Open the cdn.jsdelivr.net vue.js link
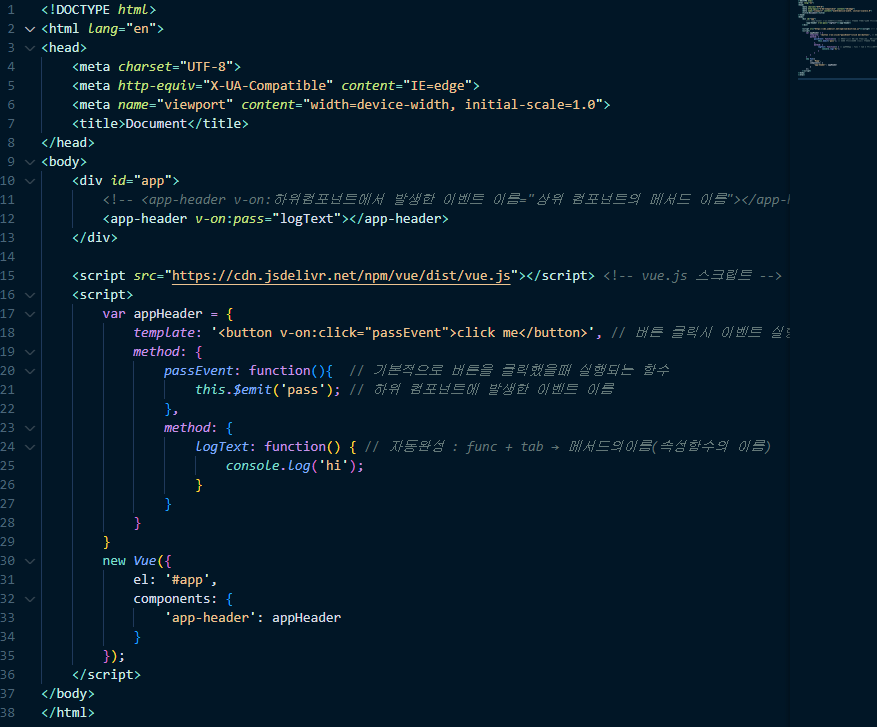Viewport: 877px width, 727px height. coord(341,276)
